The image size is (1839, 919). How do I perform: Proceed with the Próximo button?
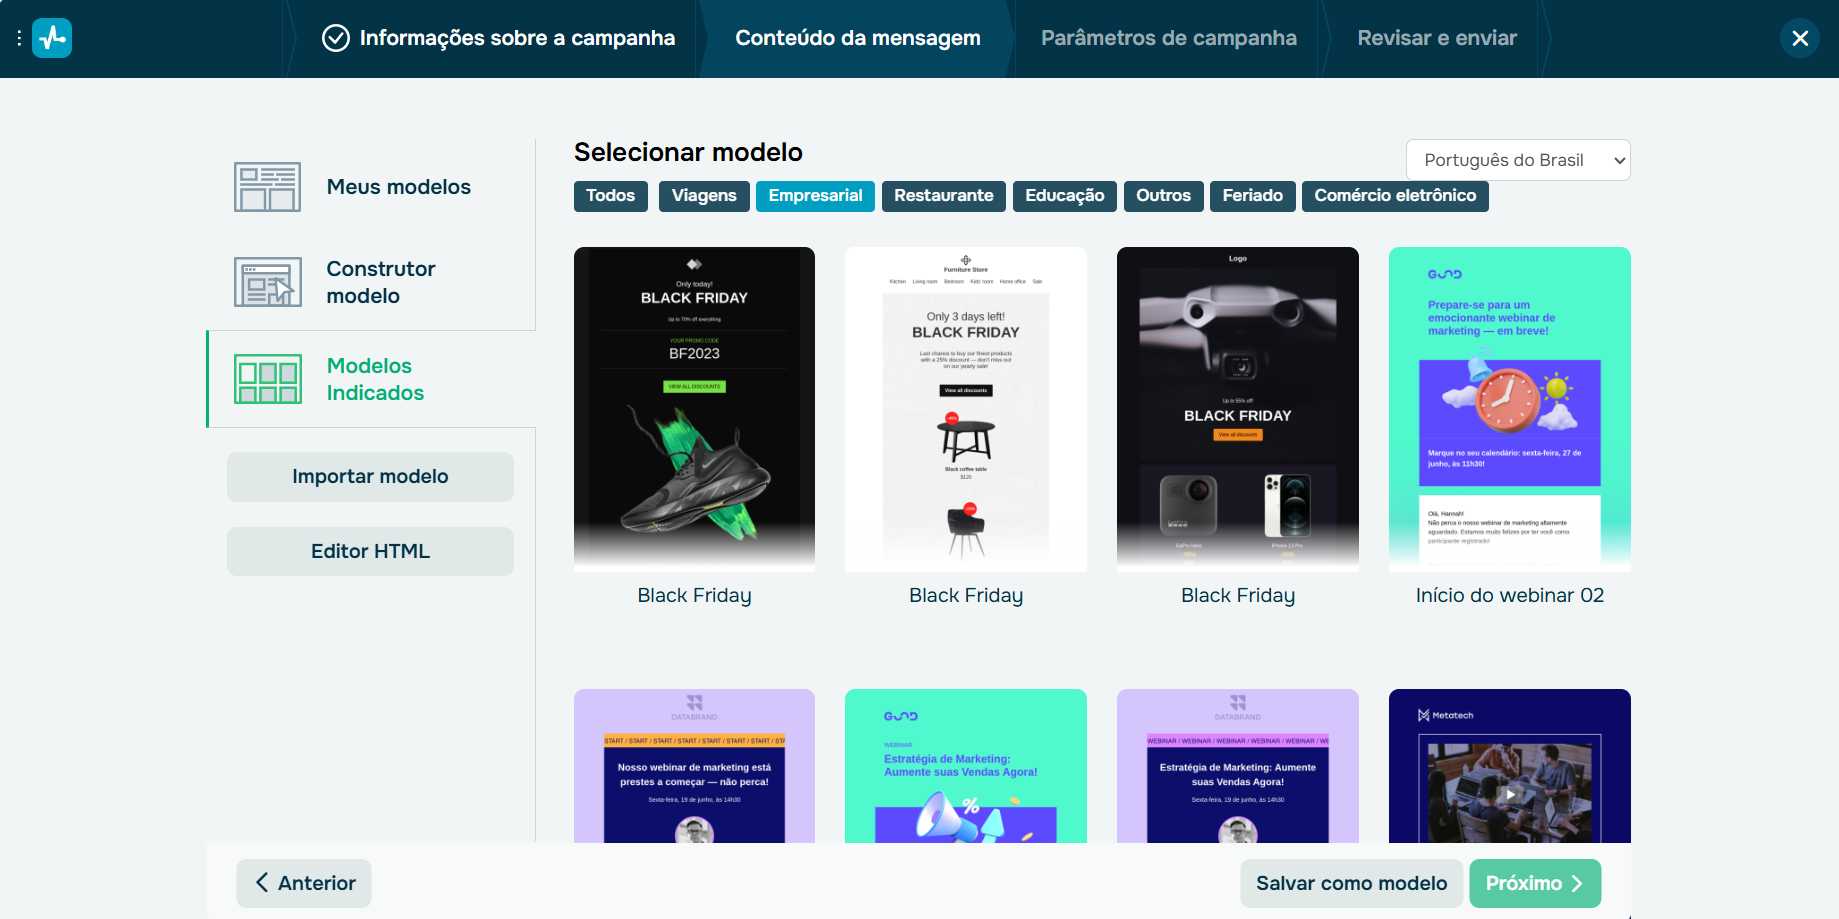[1535, 883]
